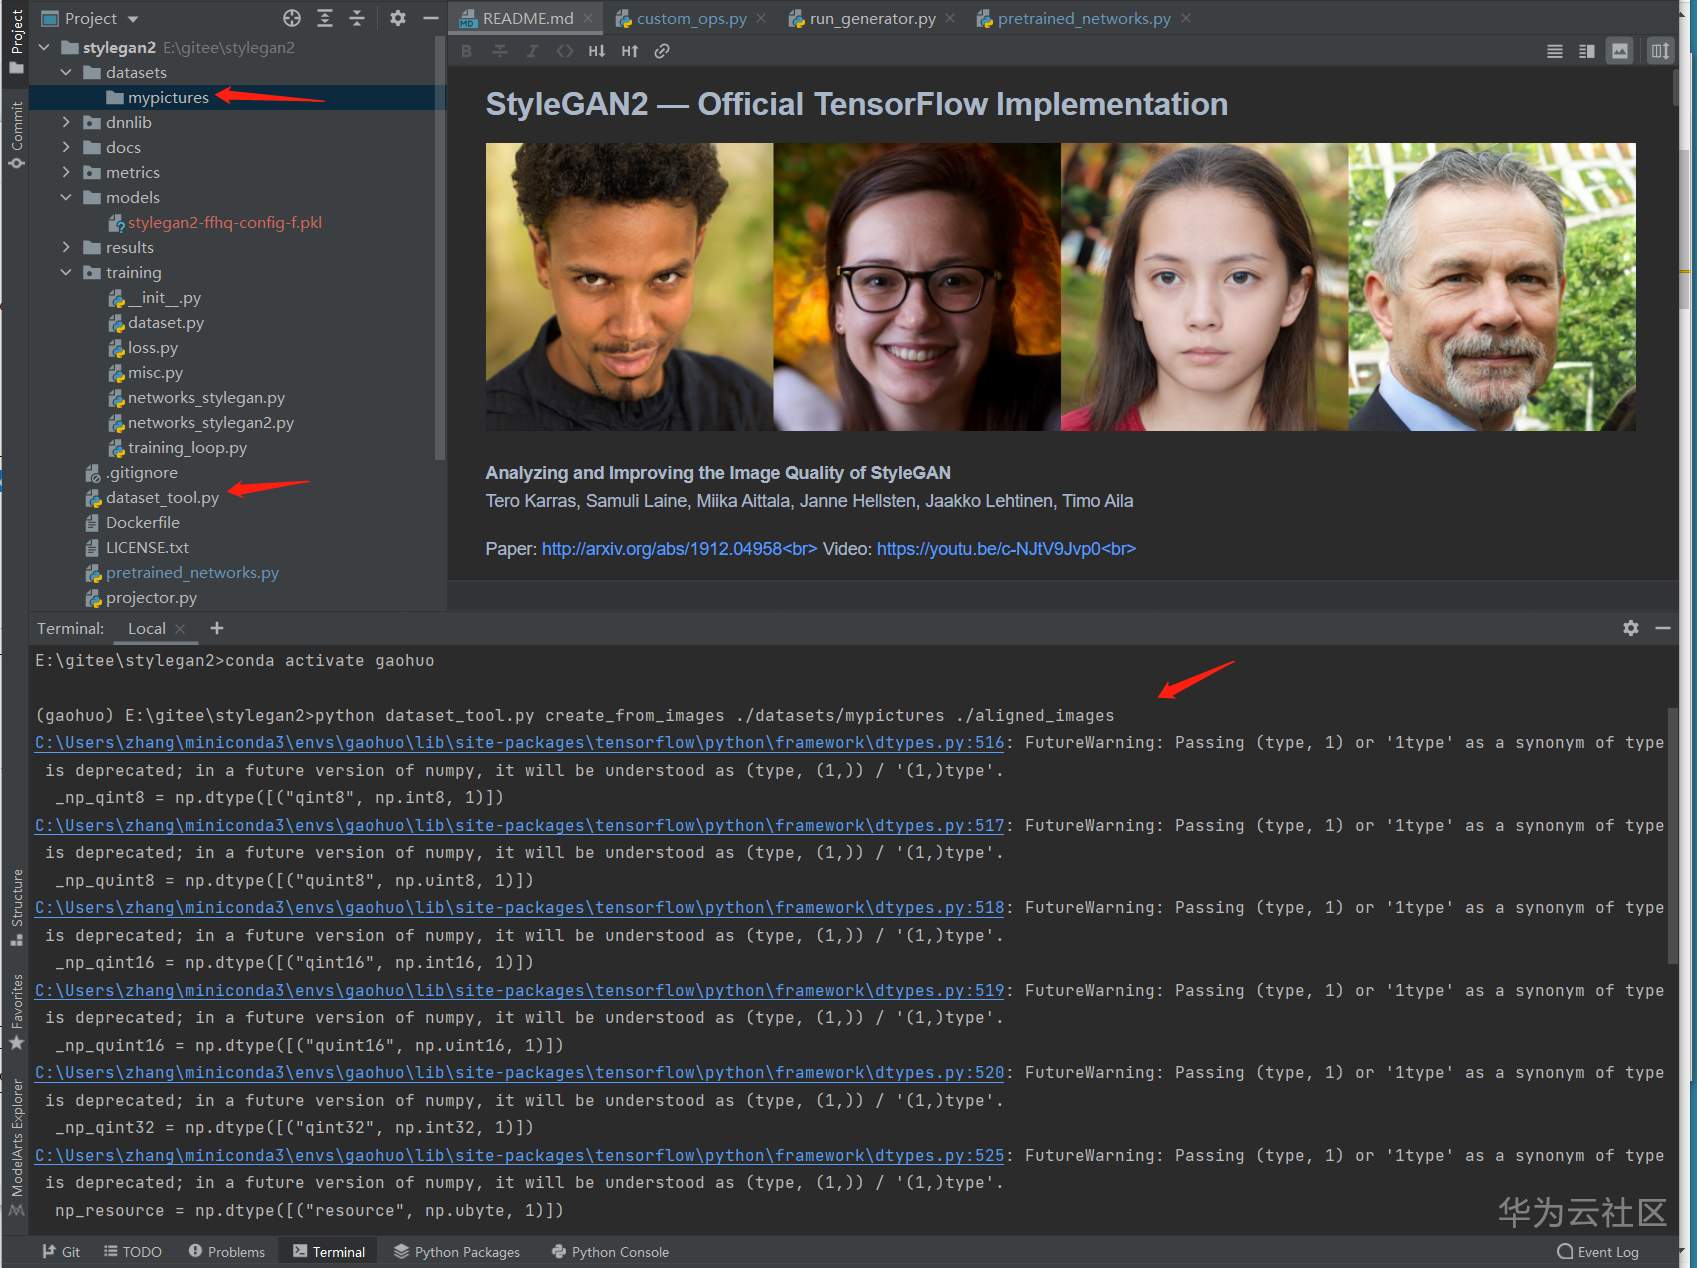
Task: Close the run_generator.py editor tab
Action: click(x=950, y=18)
